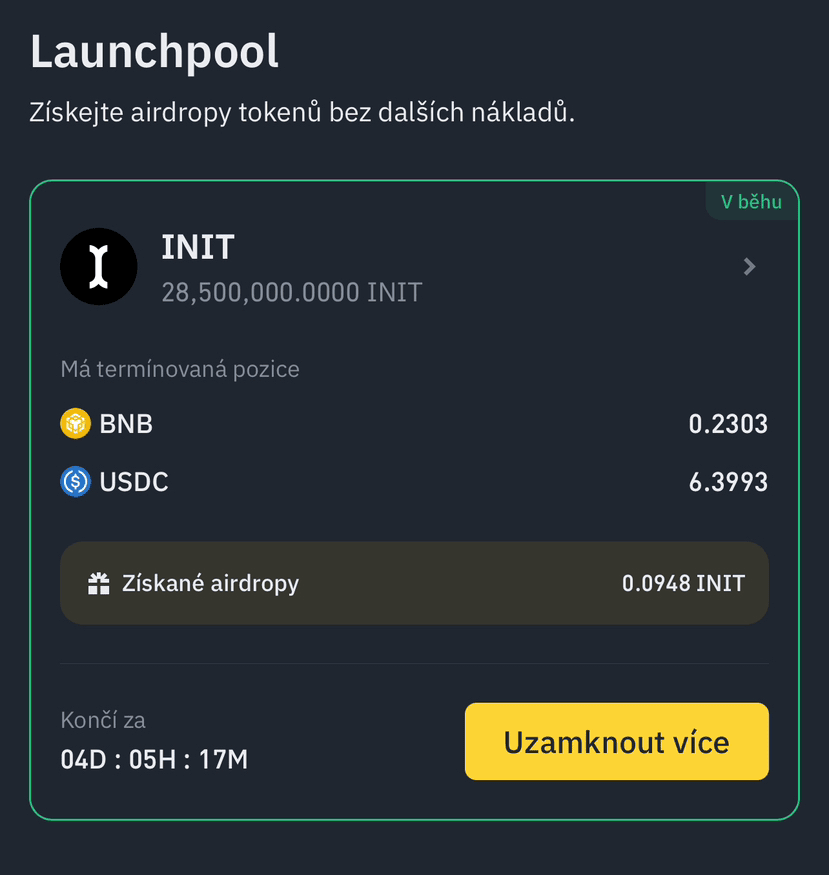Click the "V běhu" status badge
The height and width of the screenshot is (875, 829).
(x=750, y=202)
